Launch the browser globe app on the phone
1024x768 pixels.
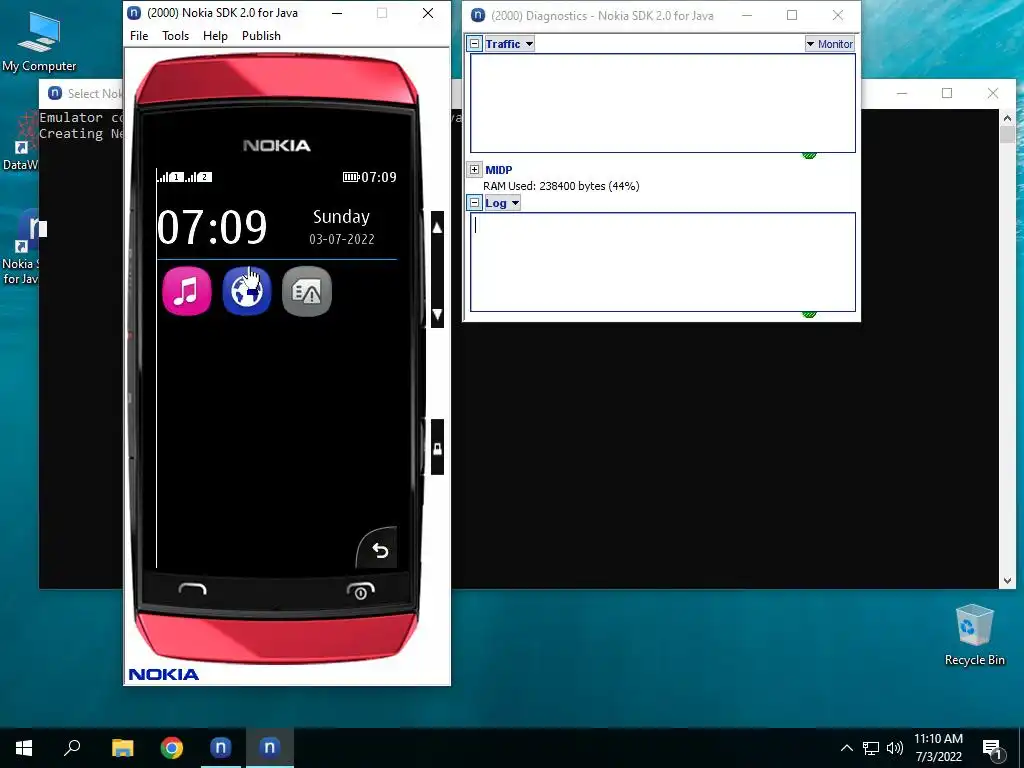click(247, 291)
